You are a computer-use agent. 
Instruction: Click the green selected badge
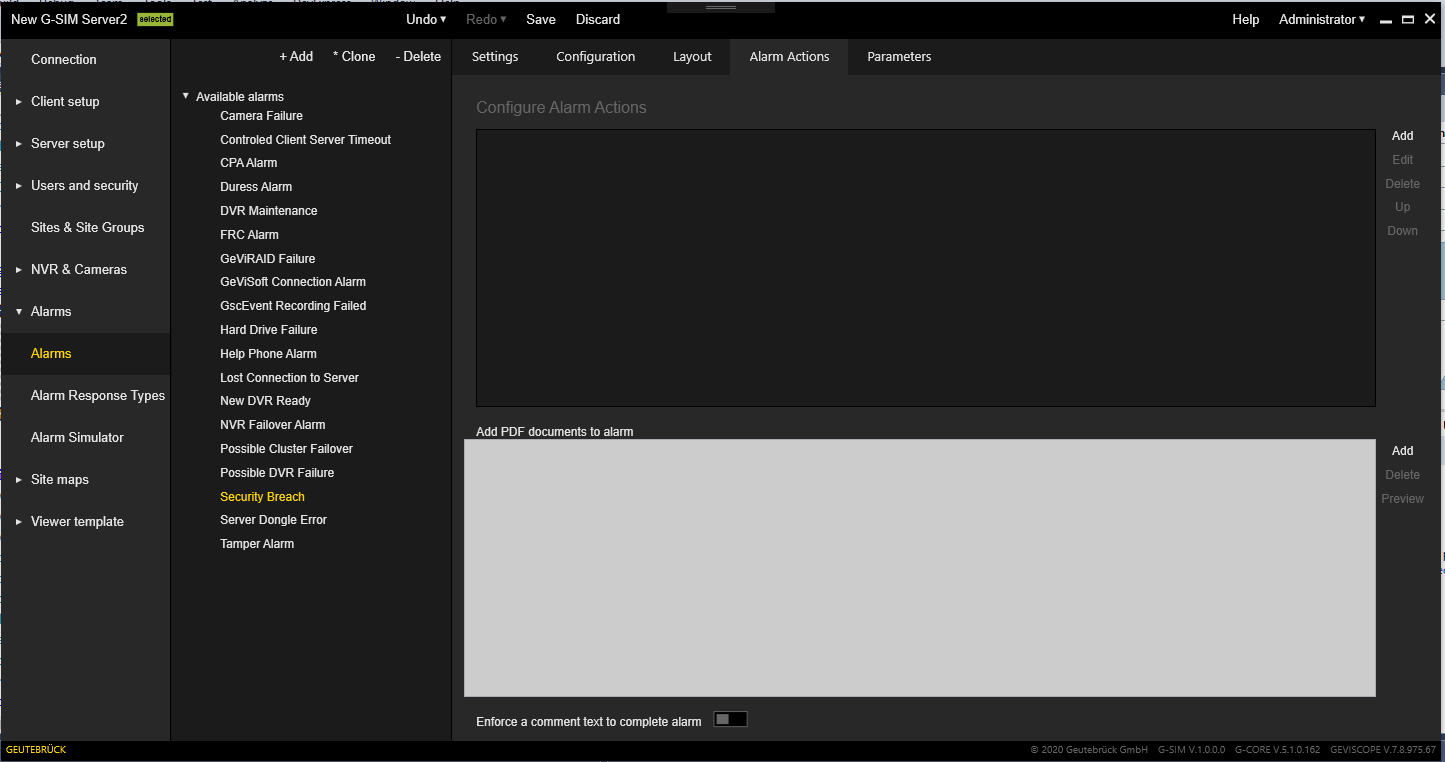click(155, 19)
